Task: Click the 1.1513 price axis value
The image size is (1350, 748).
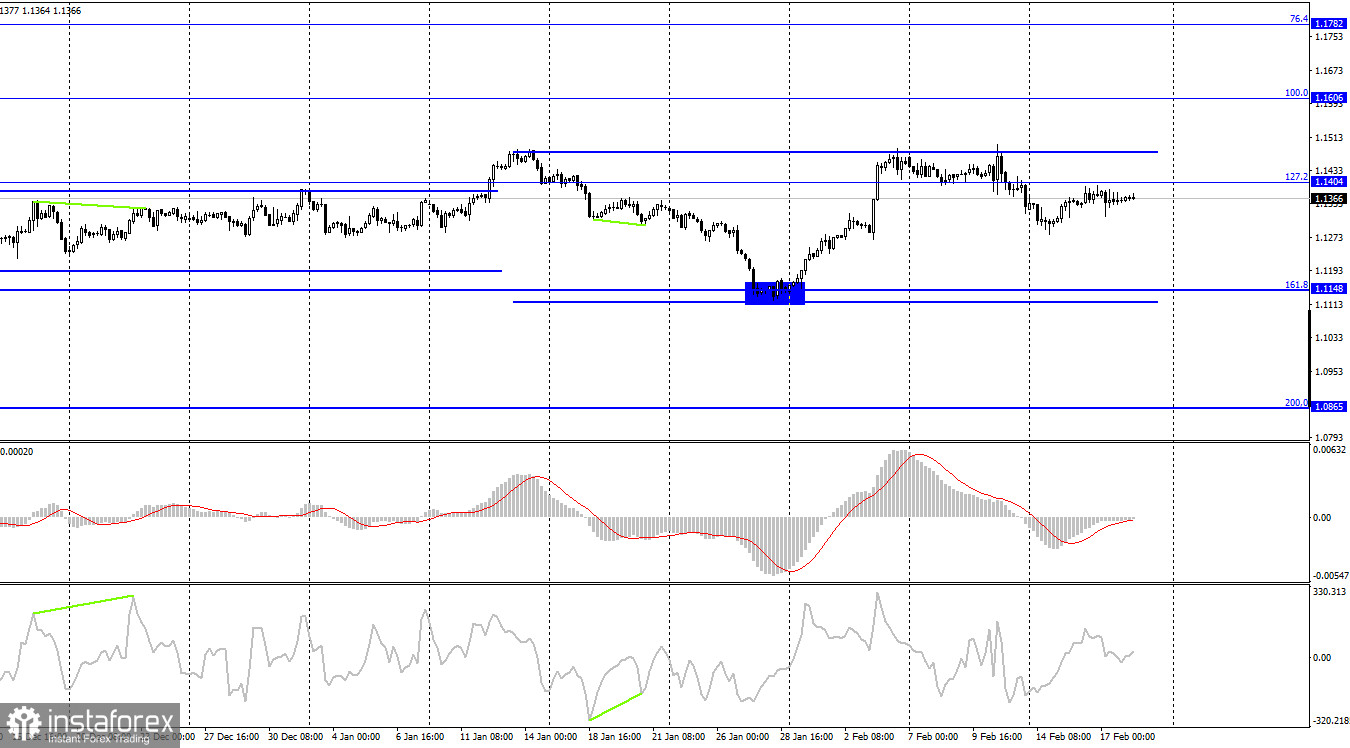Action: pos(1330,138)
